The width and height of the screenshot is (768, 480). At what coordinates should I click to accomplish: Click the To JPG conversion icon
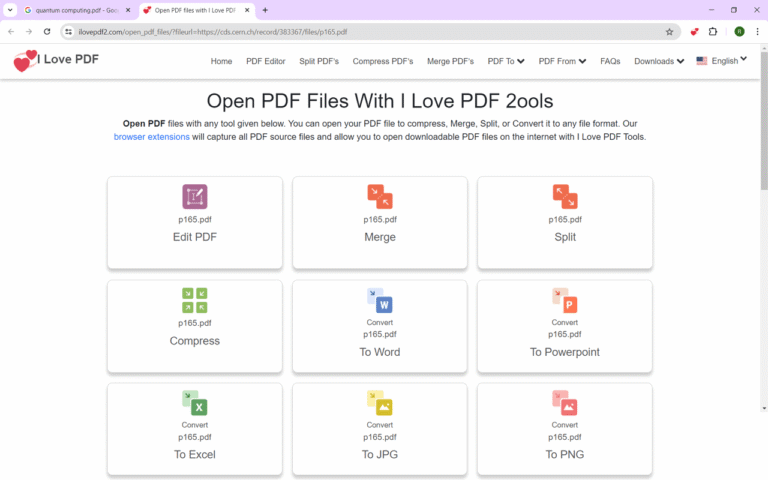tap(380, 403)
